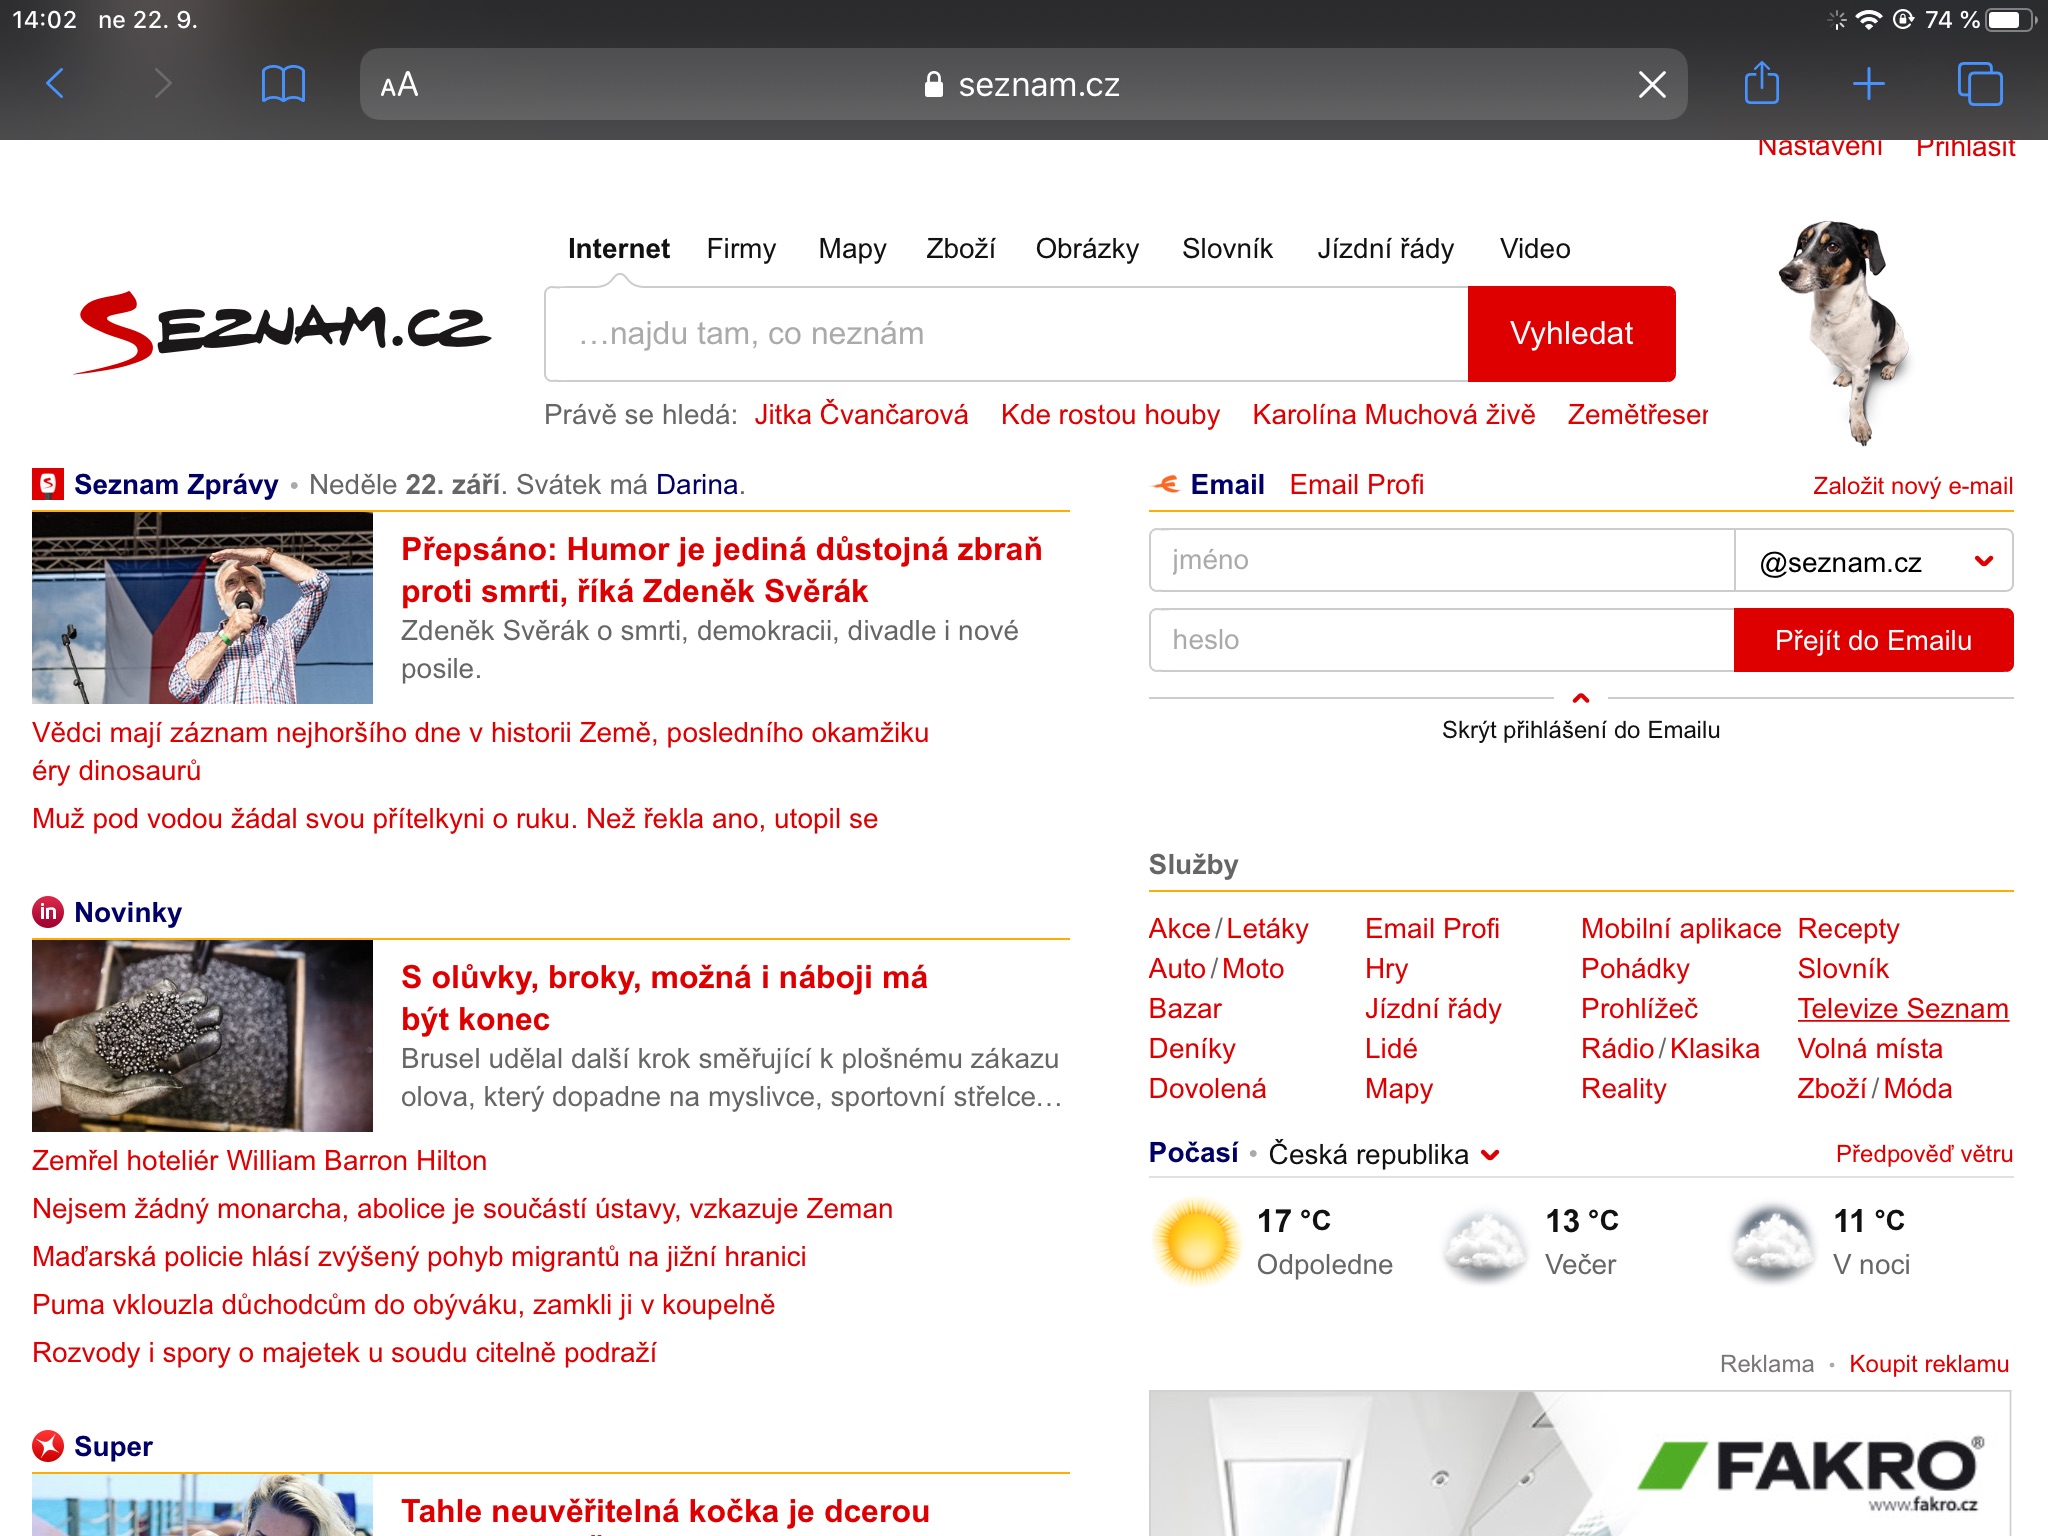This screenshot has height=1536, width=2048.
Task: Open the Zdeněk Svěrák headline article
Action: 721,570
